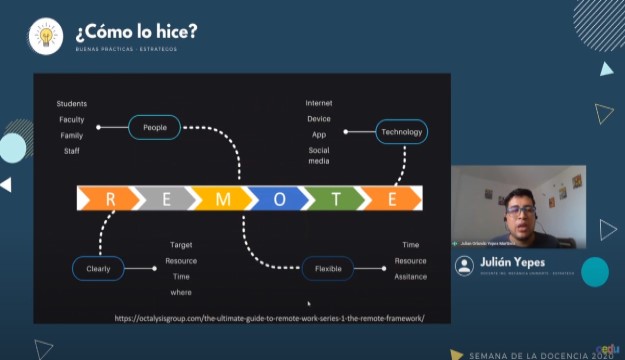Click the speaker webcam video thumbnail

pyautogui.click(x=519, y=207)
